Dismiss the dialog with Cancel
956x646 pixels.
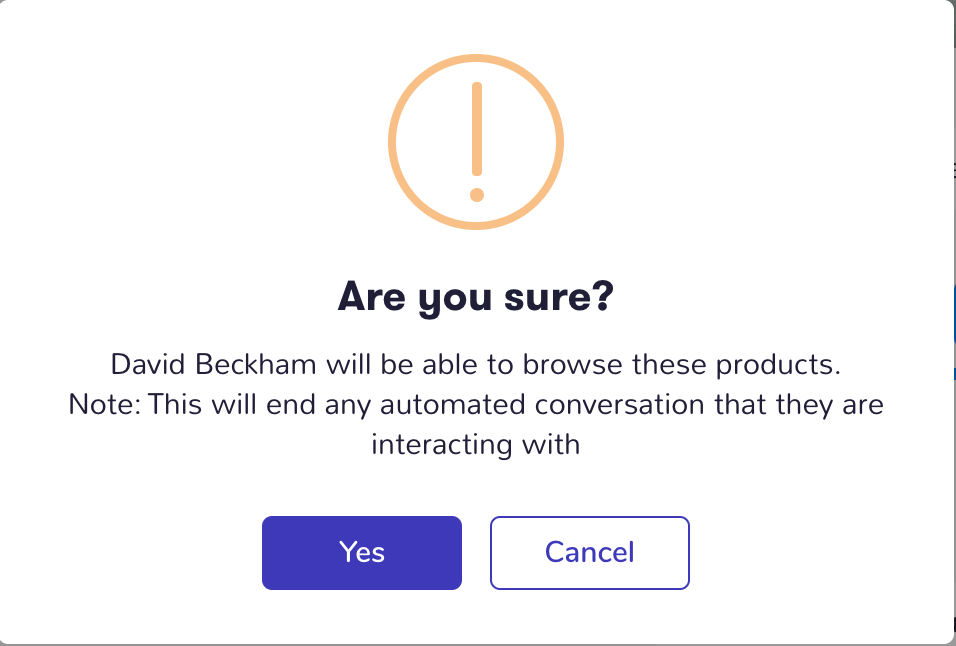(x=590, y=553)
